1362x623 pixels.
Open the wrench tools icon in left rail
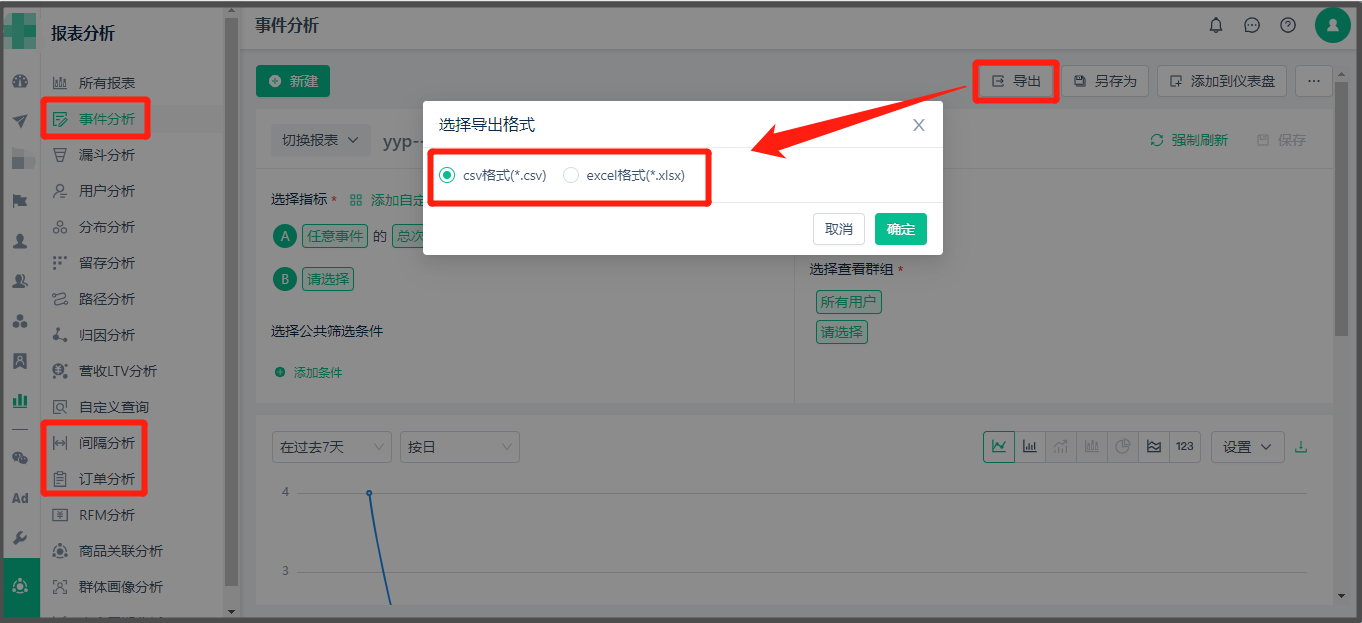click(20, 538)
